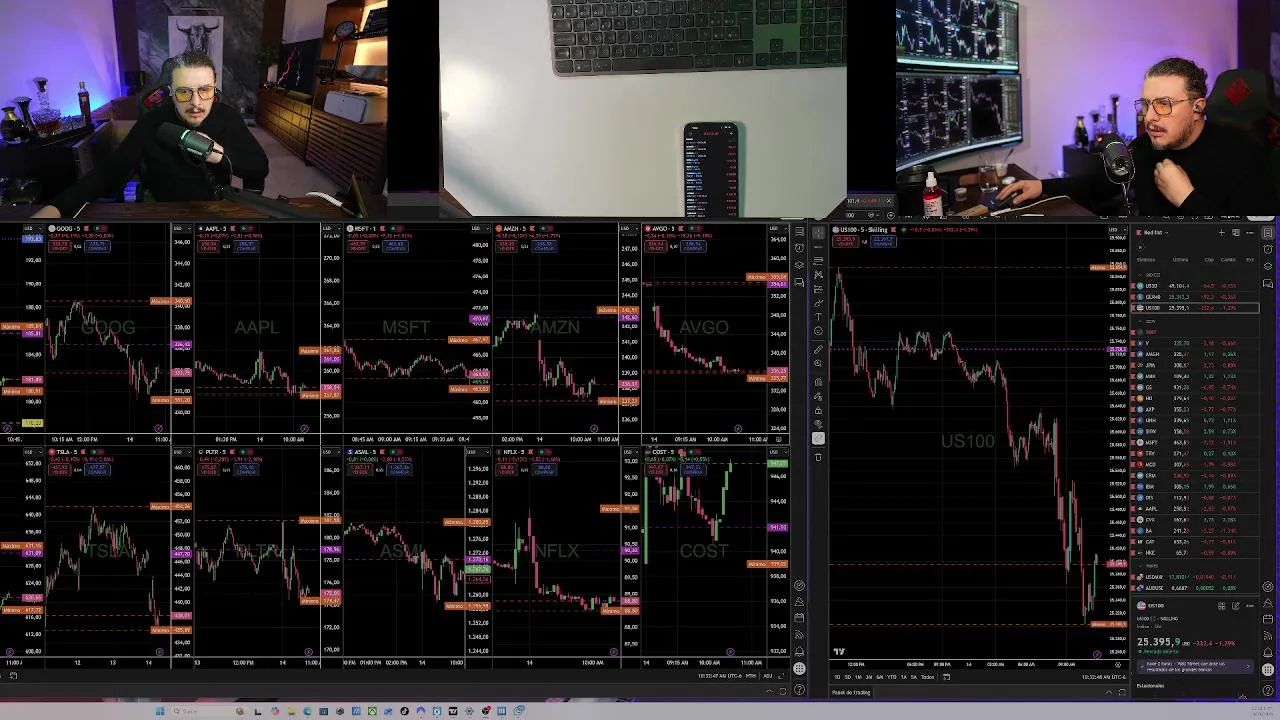1280x720 pixels.
Task: Open the go-to-date calendar icon below US100 chart
Action: 946,677
